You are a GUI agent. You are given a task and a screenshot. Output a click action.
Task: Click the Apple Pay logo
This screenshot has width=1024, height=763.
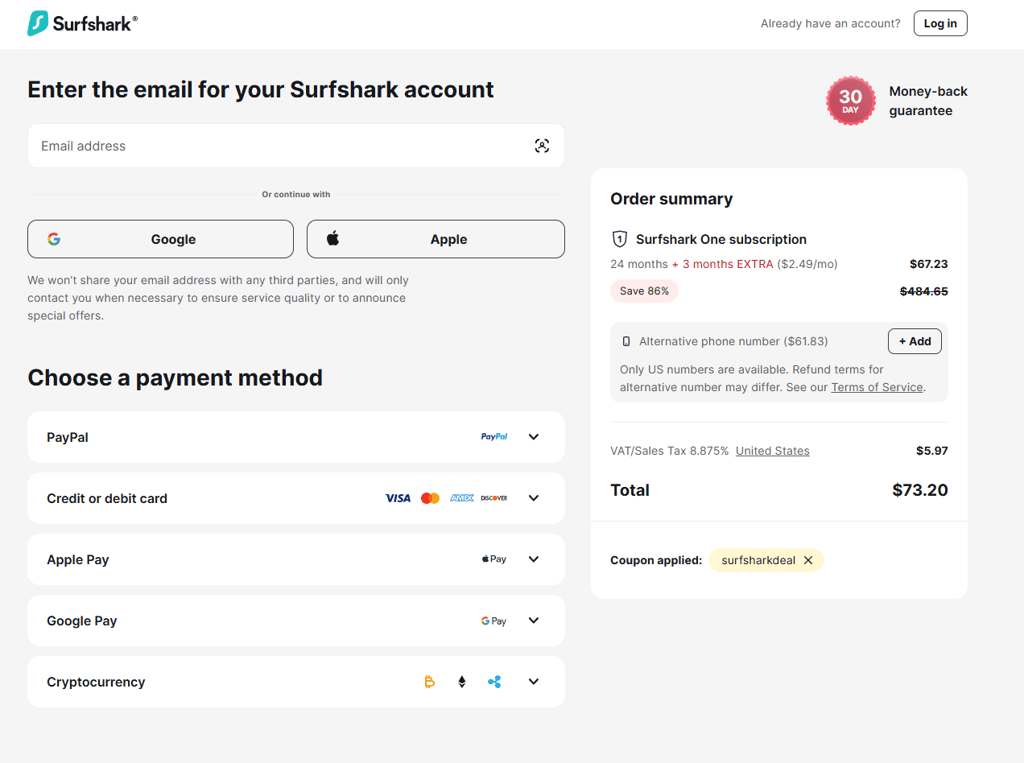click(494, 559)
